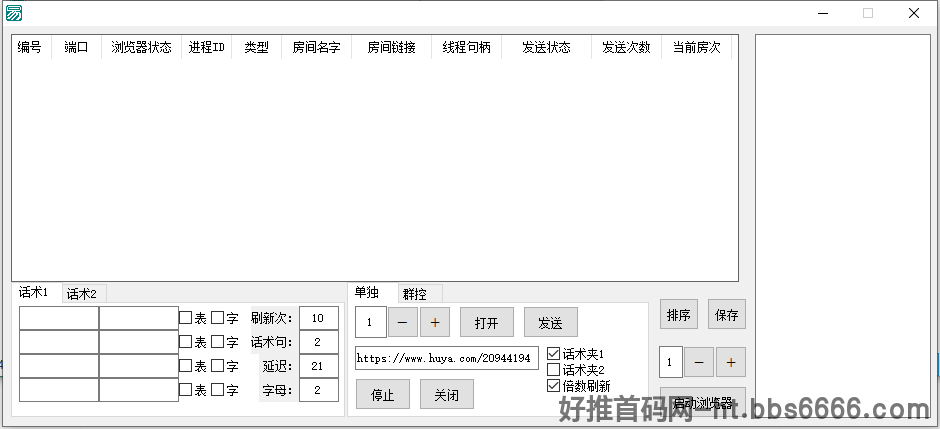Image resolution: width=940 pixels, height=429 pixels.
Task: Check the 字 box in the 字母 row
Action: click(217, 389)
